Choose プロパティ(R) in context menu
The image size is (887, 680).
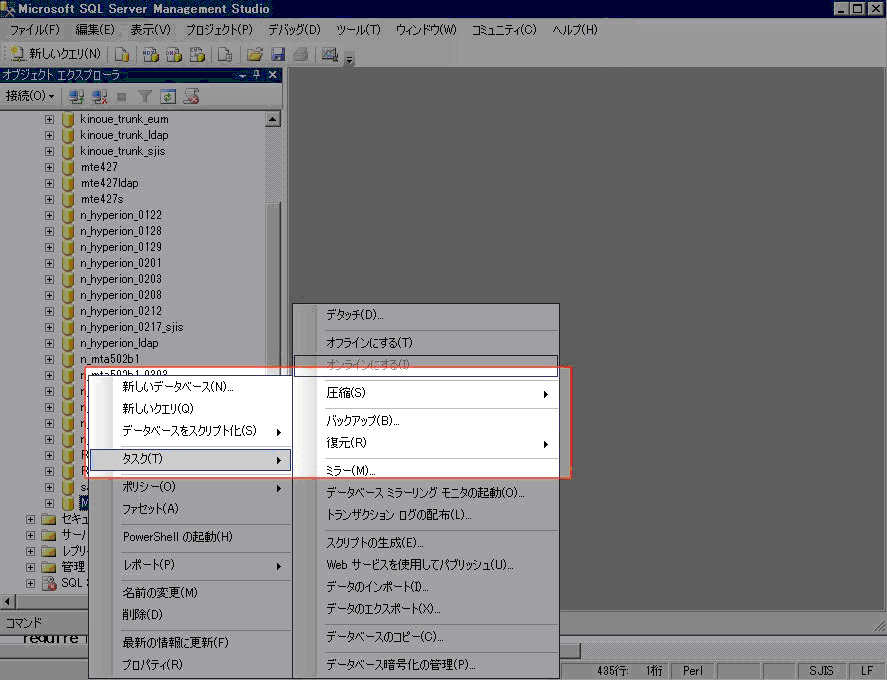[x=190, y=665]
